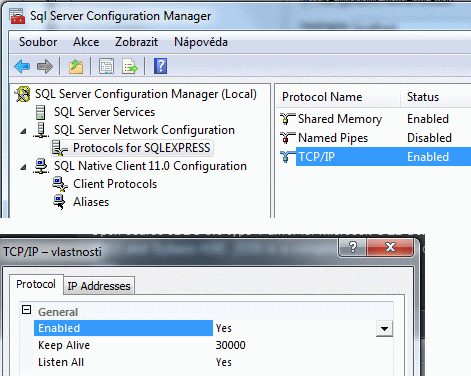Select Aliases tree item
Image resolution: width=471 pixels, height=376 pixels.
coord(91,202)
